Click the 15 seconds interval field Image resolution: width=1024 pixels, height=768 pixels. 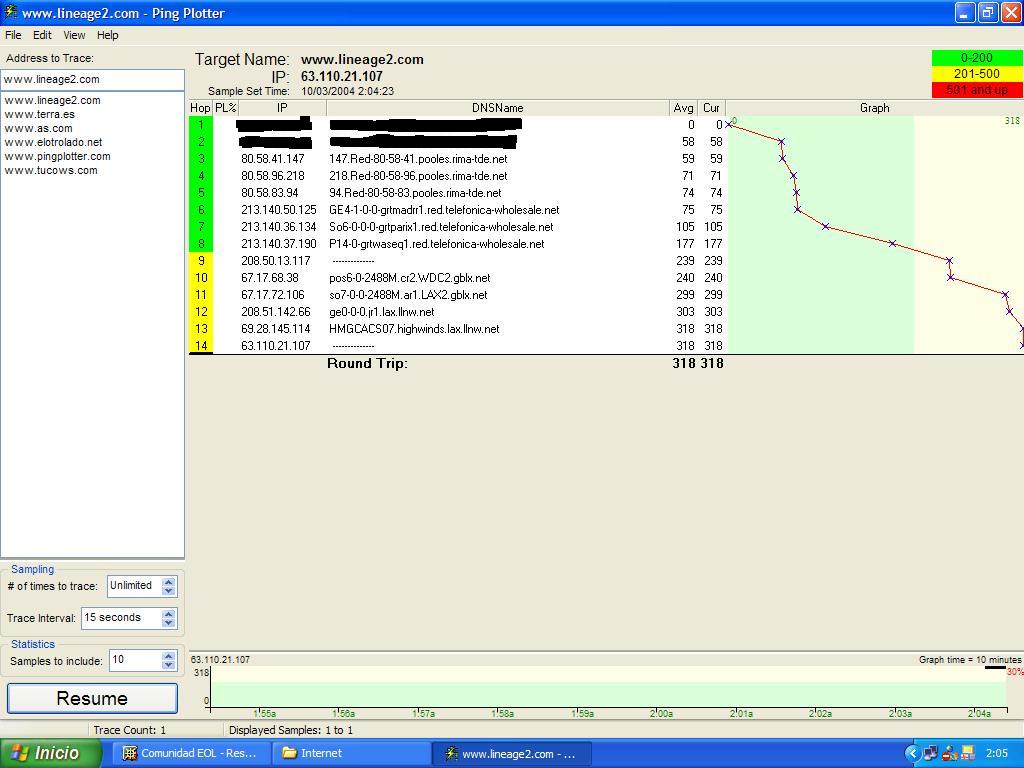tap(121, 618)
